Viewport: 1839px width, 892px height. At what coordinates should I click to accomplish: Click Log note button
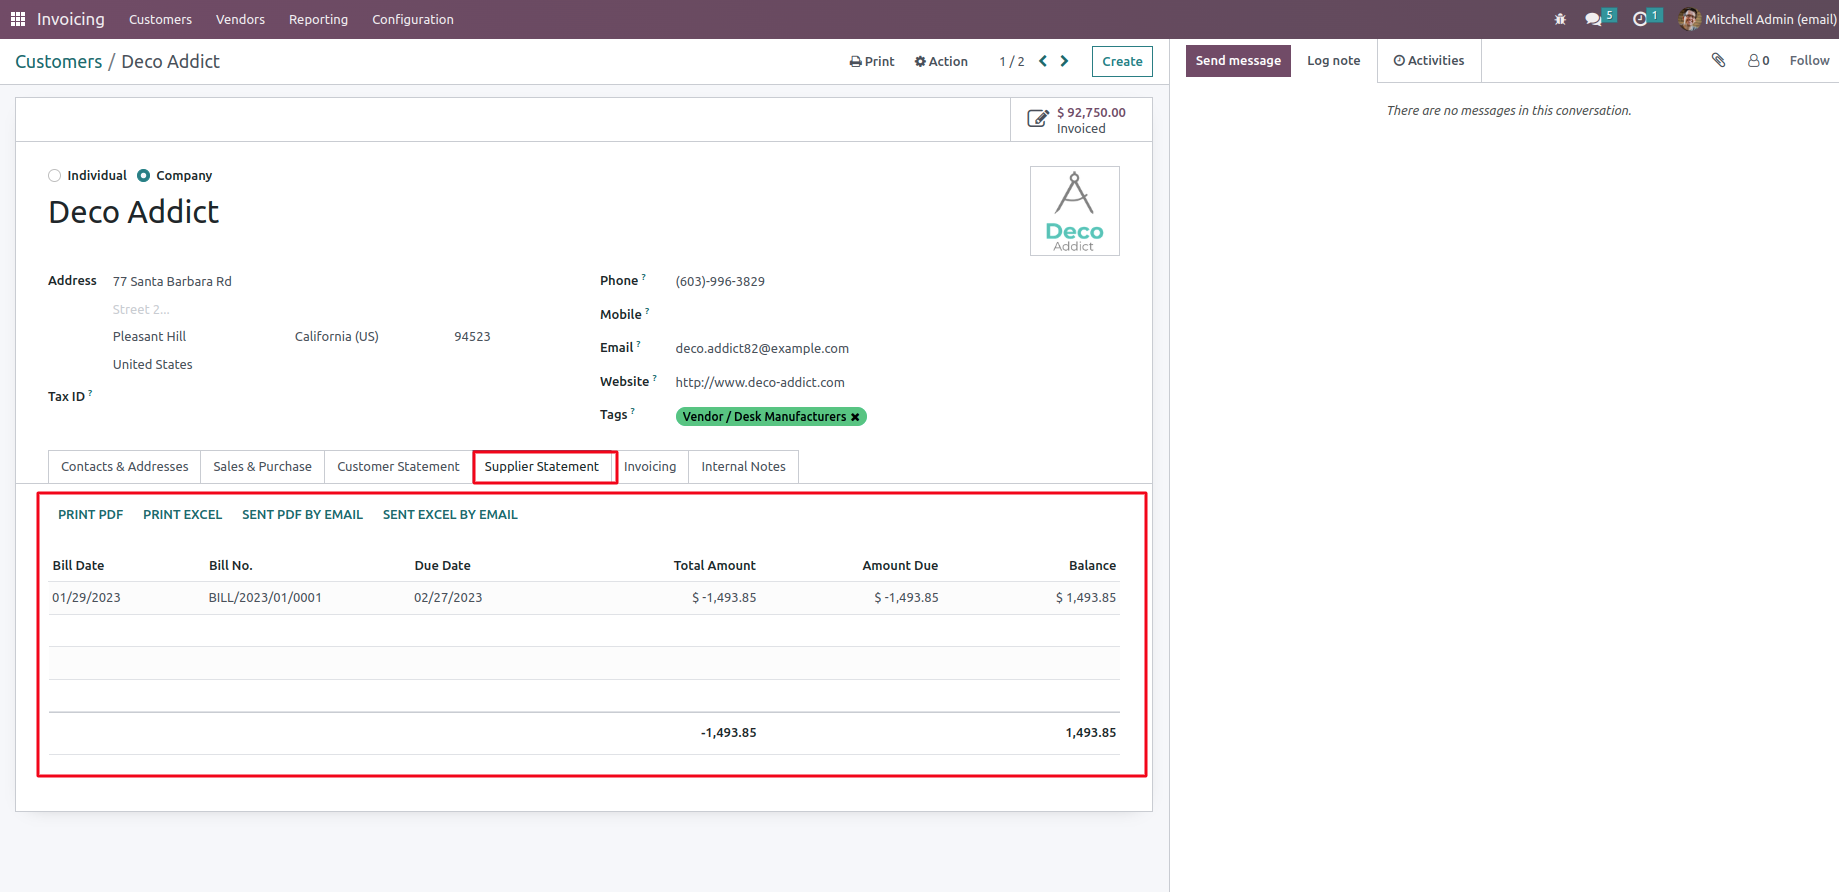(1334, 61)
